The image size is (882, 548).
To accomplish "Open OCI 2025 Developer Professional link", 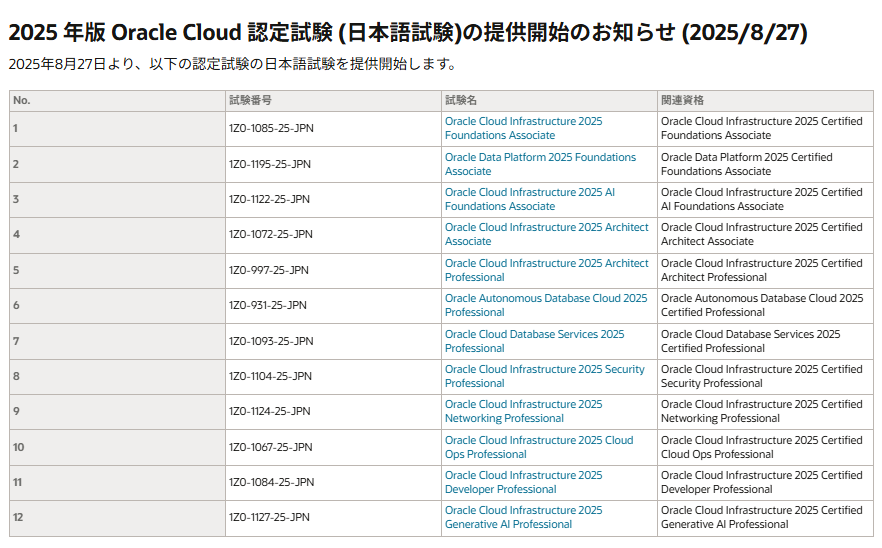I will (x=523, y=482).
